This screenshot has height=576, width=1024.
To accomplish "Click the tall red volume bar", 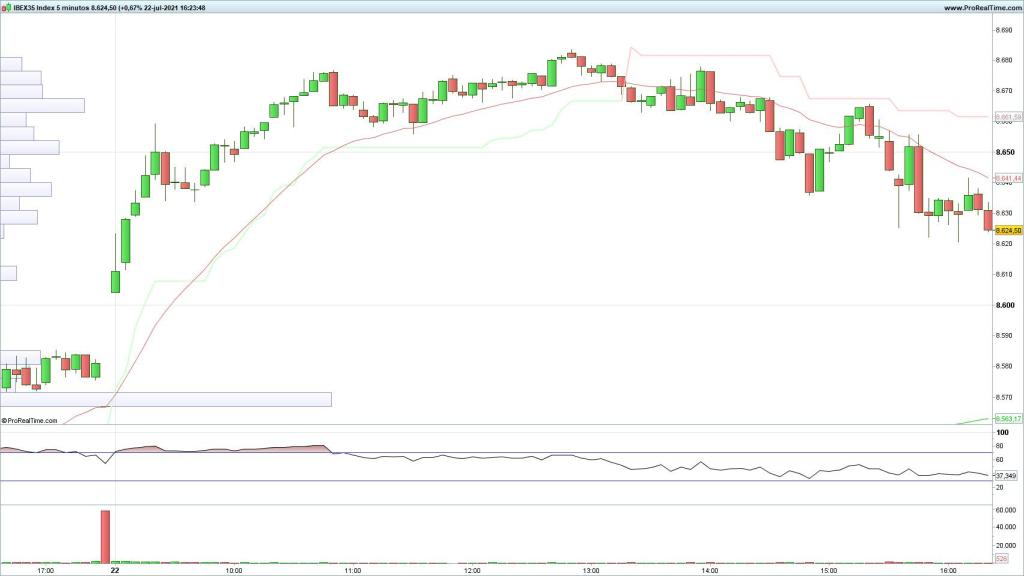I will point(105,536).
